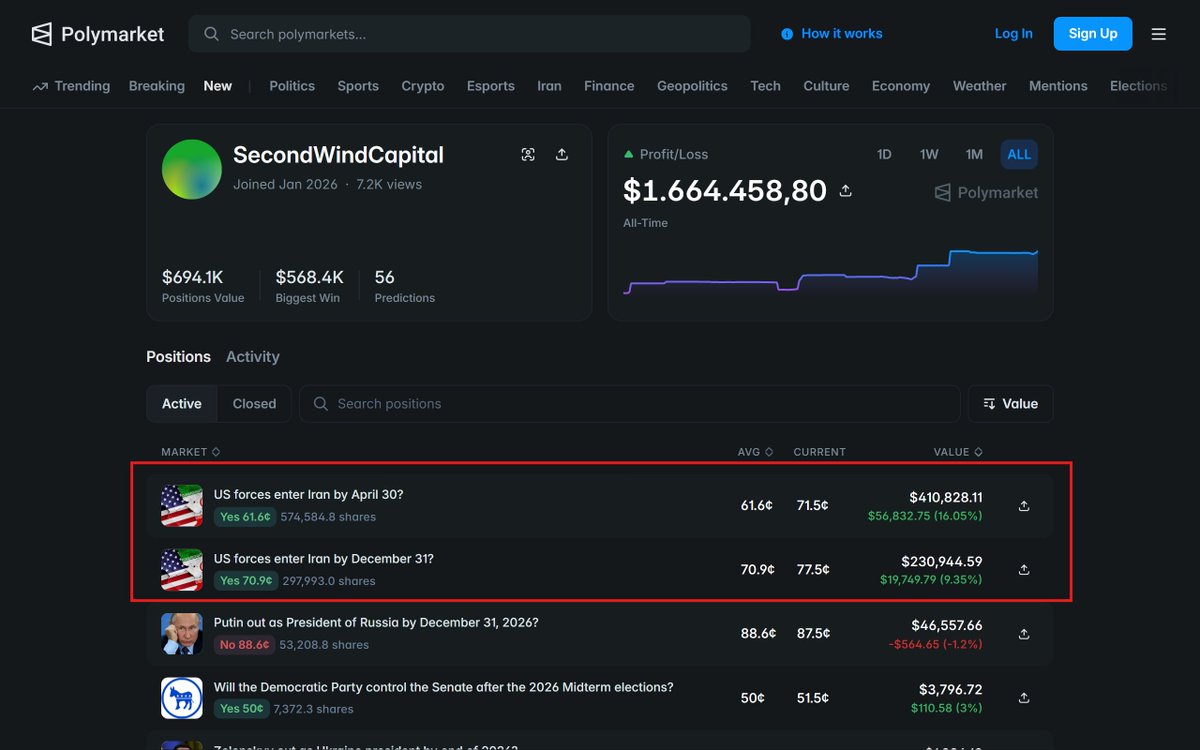The image size is (1200, 750).
Task: Open Democratic Party donkey thumbnail
Action: pyautogui.click(x=182, y=698)
